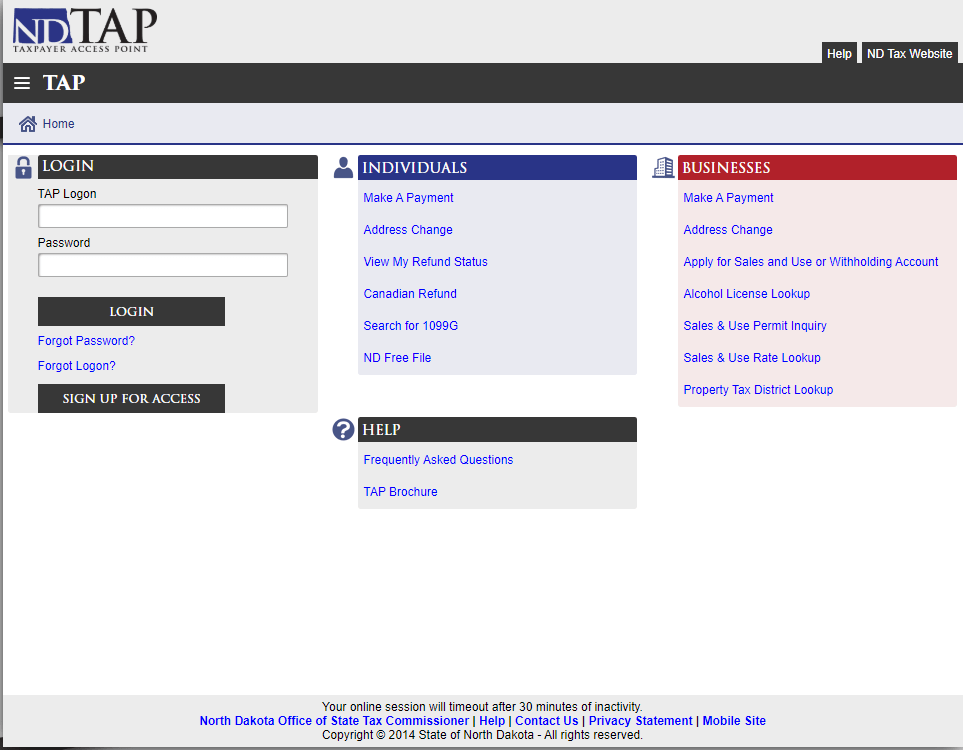
Task: Open Sales & Use Rate Lookup
Action: point(751,358)
